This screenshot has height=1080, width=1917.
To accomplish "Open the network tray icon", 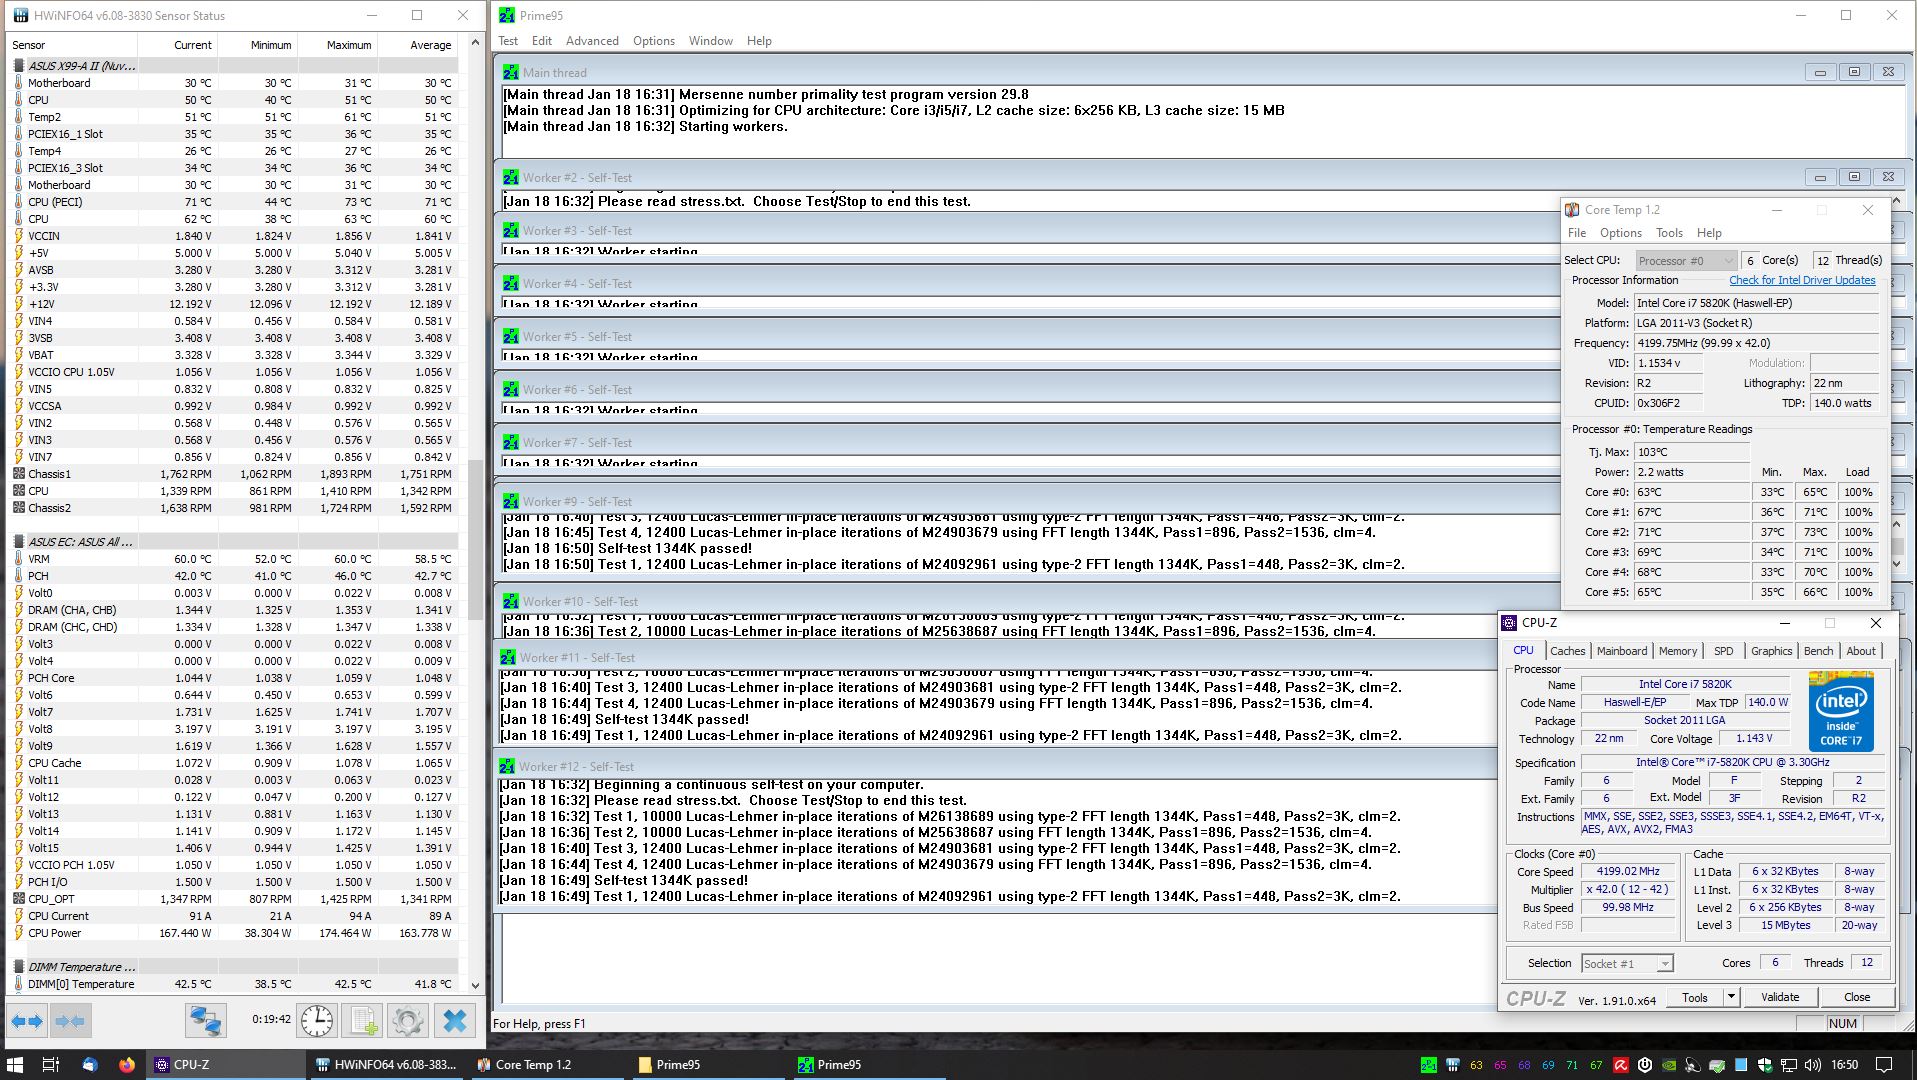I will pos(1789,1065).
